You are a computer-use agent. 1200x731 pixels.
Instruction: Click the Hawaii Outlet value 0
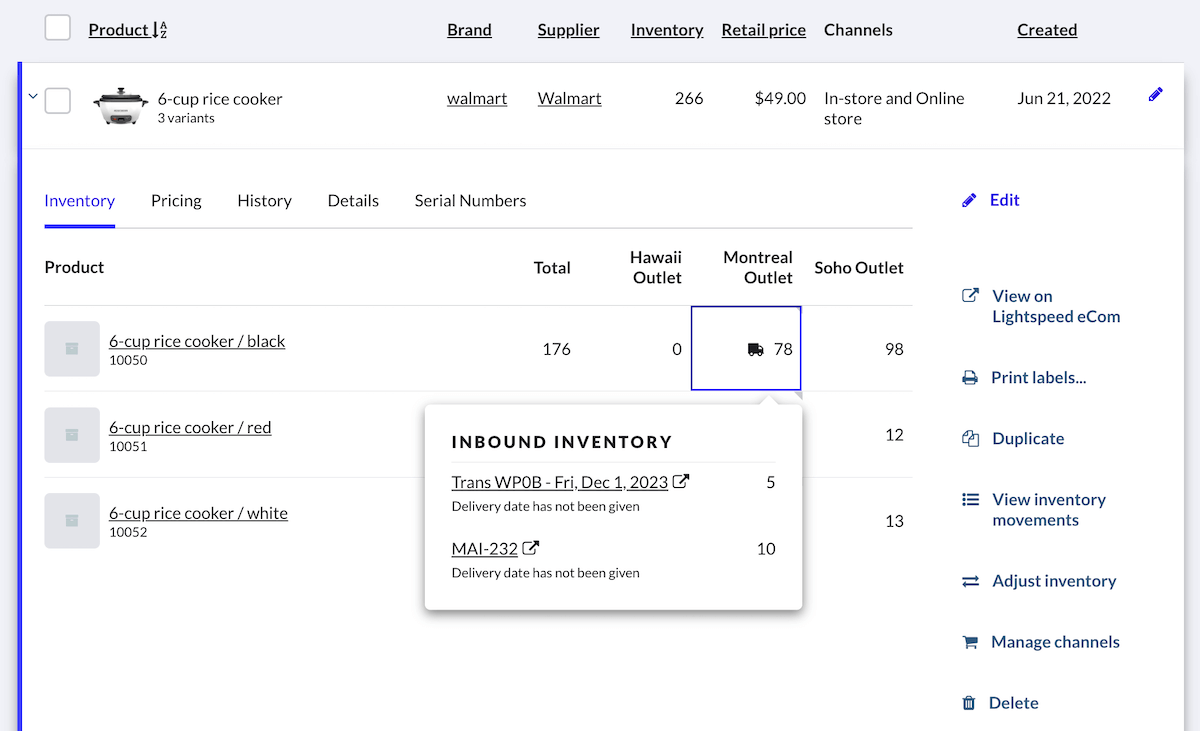pos(677,349)
